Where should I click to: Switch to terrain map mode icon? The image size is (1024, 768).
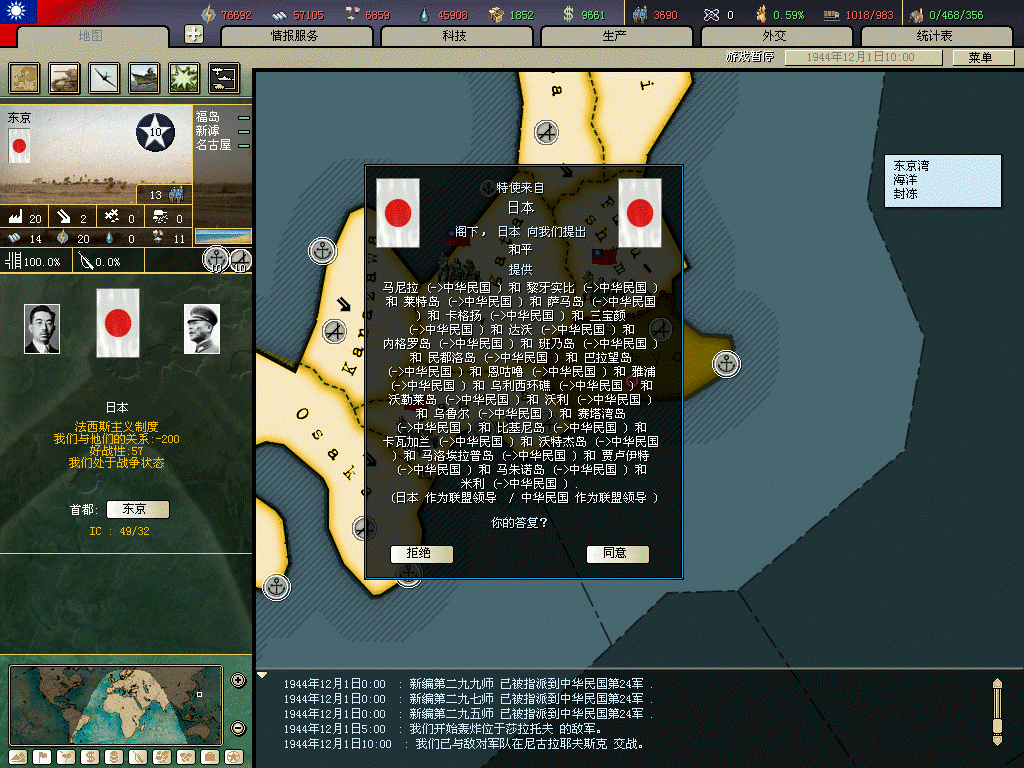pos(18,757)
